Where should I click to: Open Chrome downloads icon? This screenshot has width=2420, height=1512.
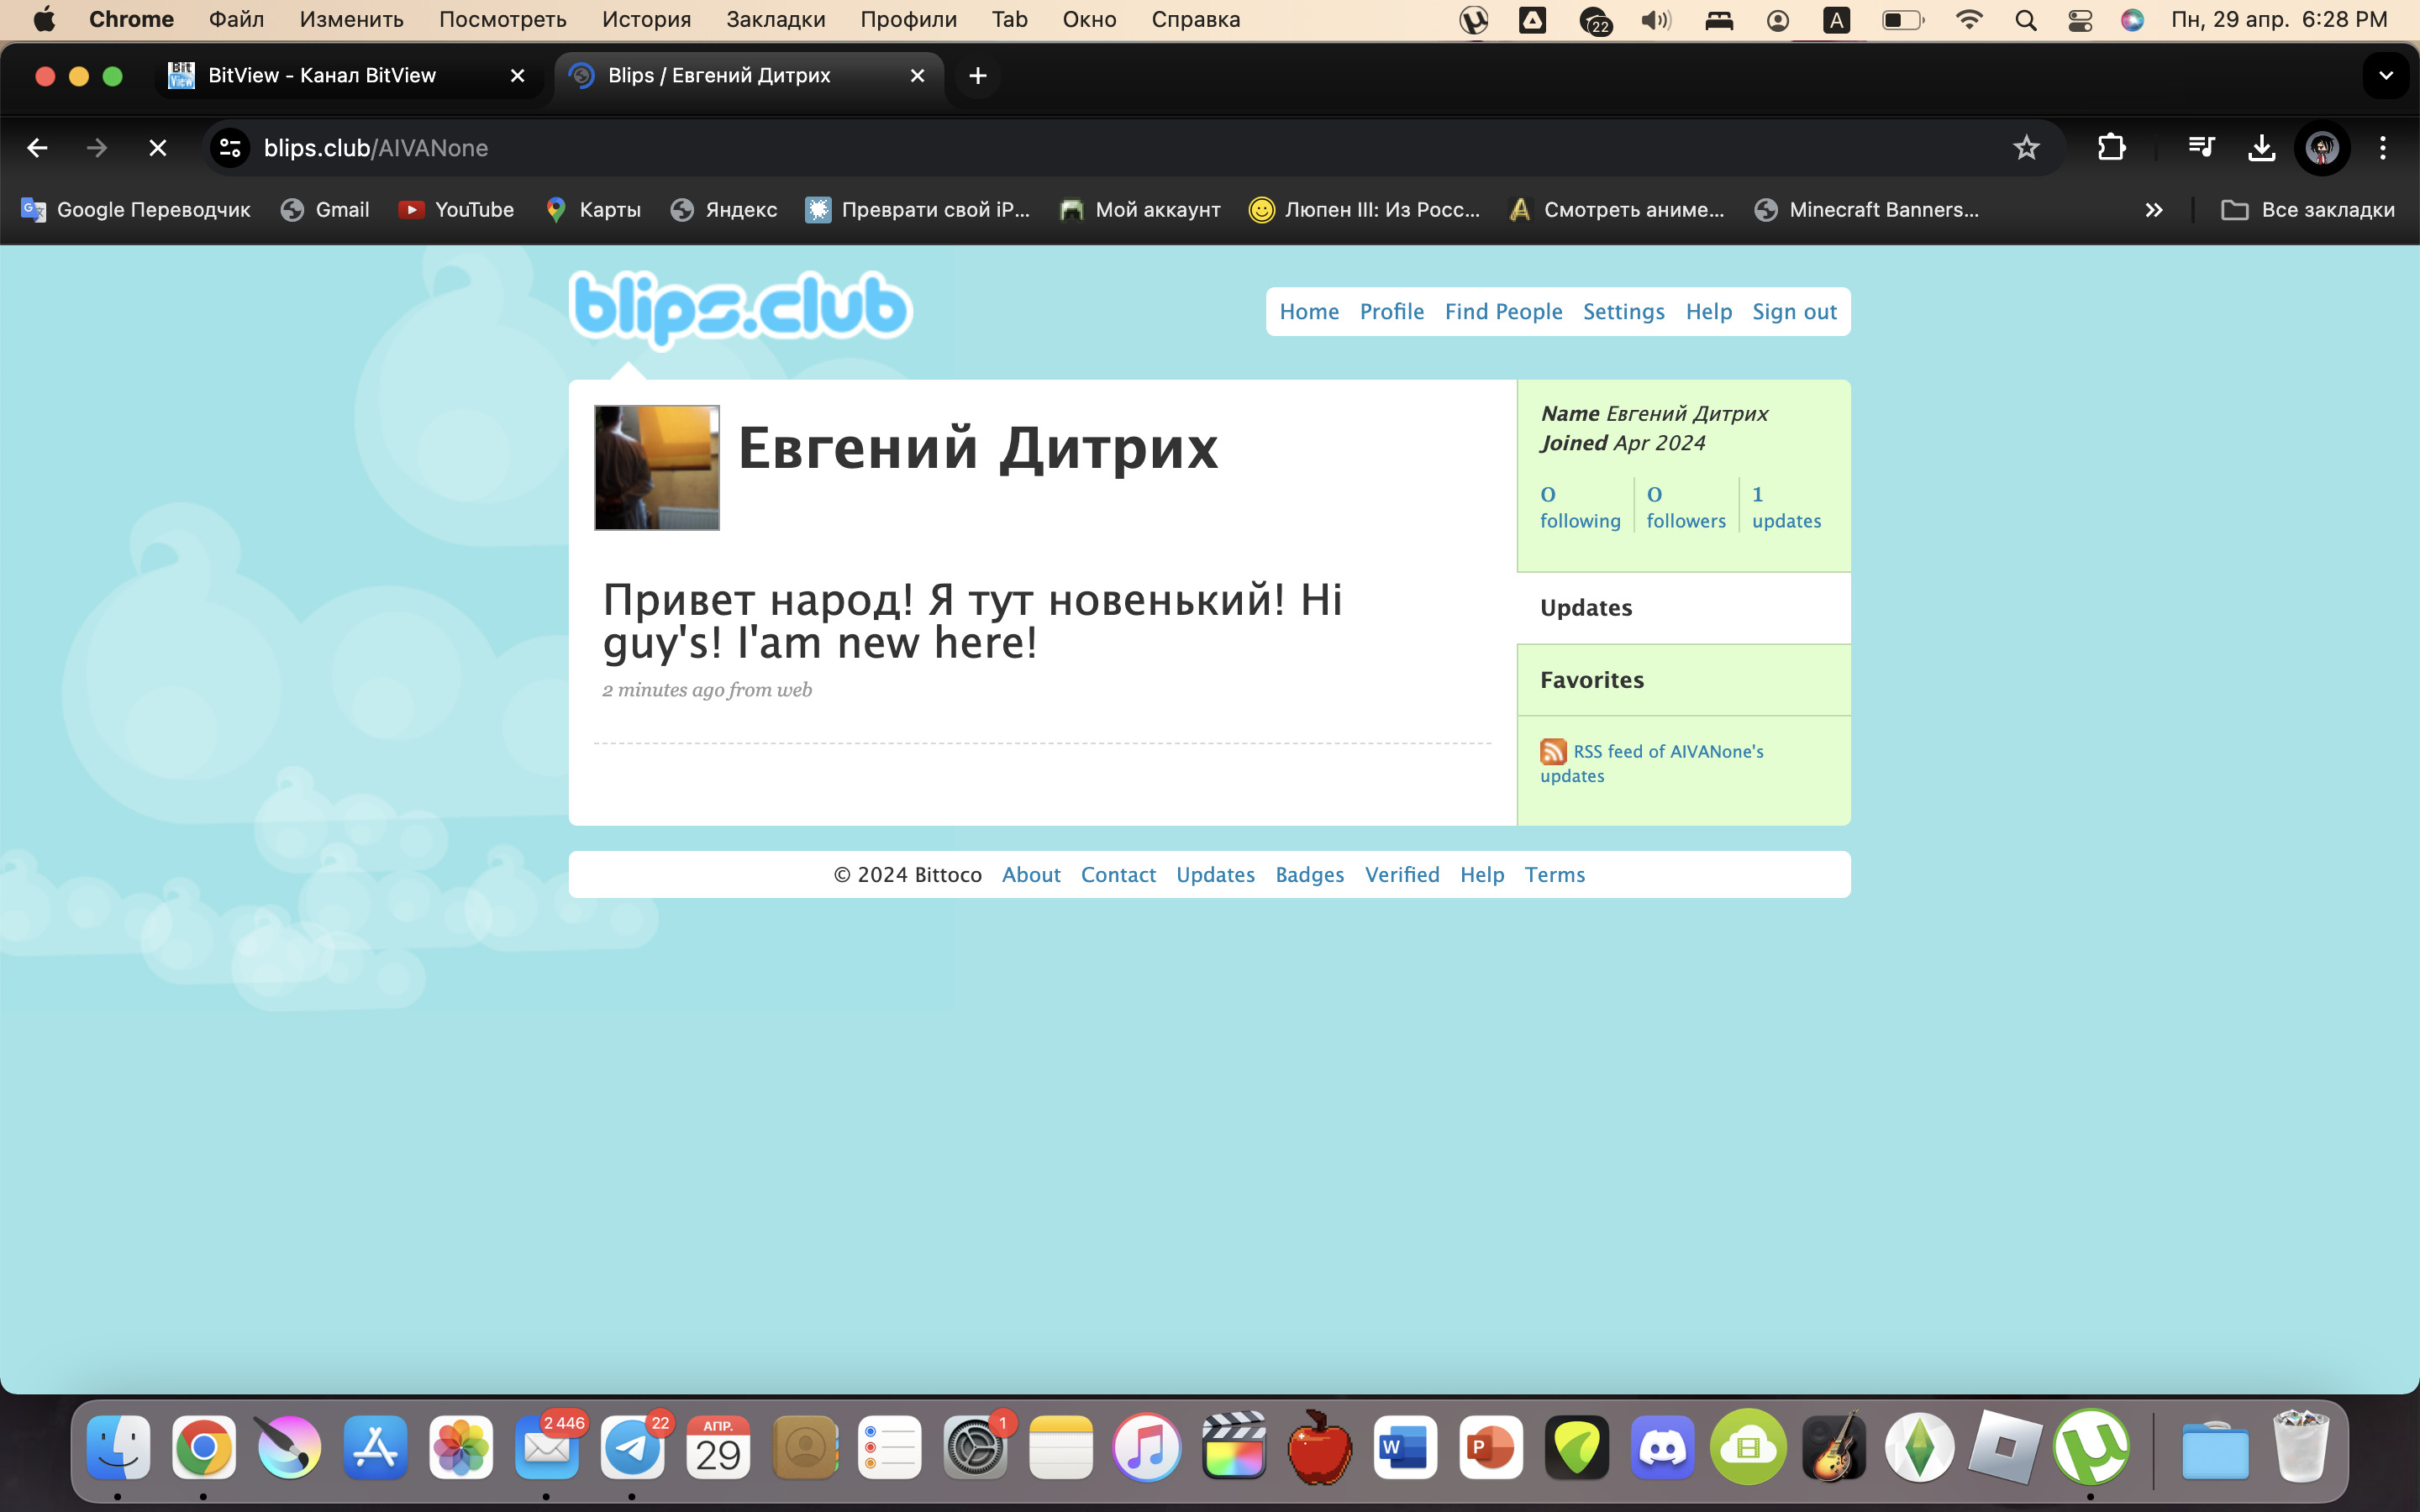tap(2261, 148)
